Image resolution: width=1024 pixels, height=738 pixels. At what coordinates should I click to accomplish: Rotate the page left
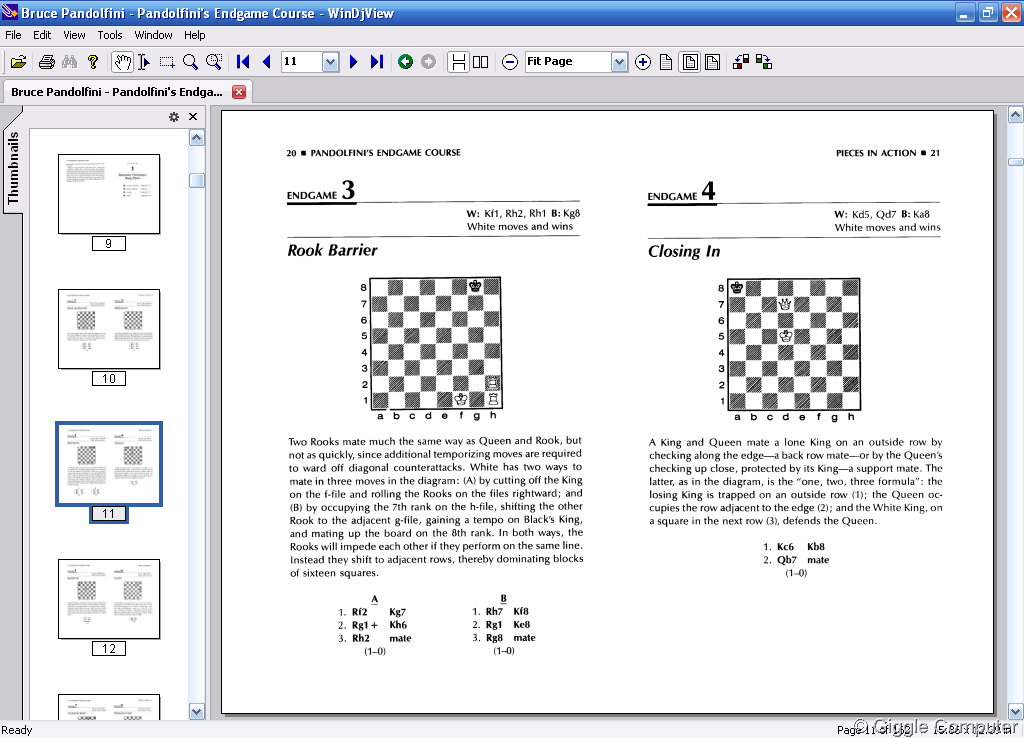point(741,62)
